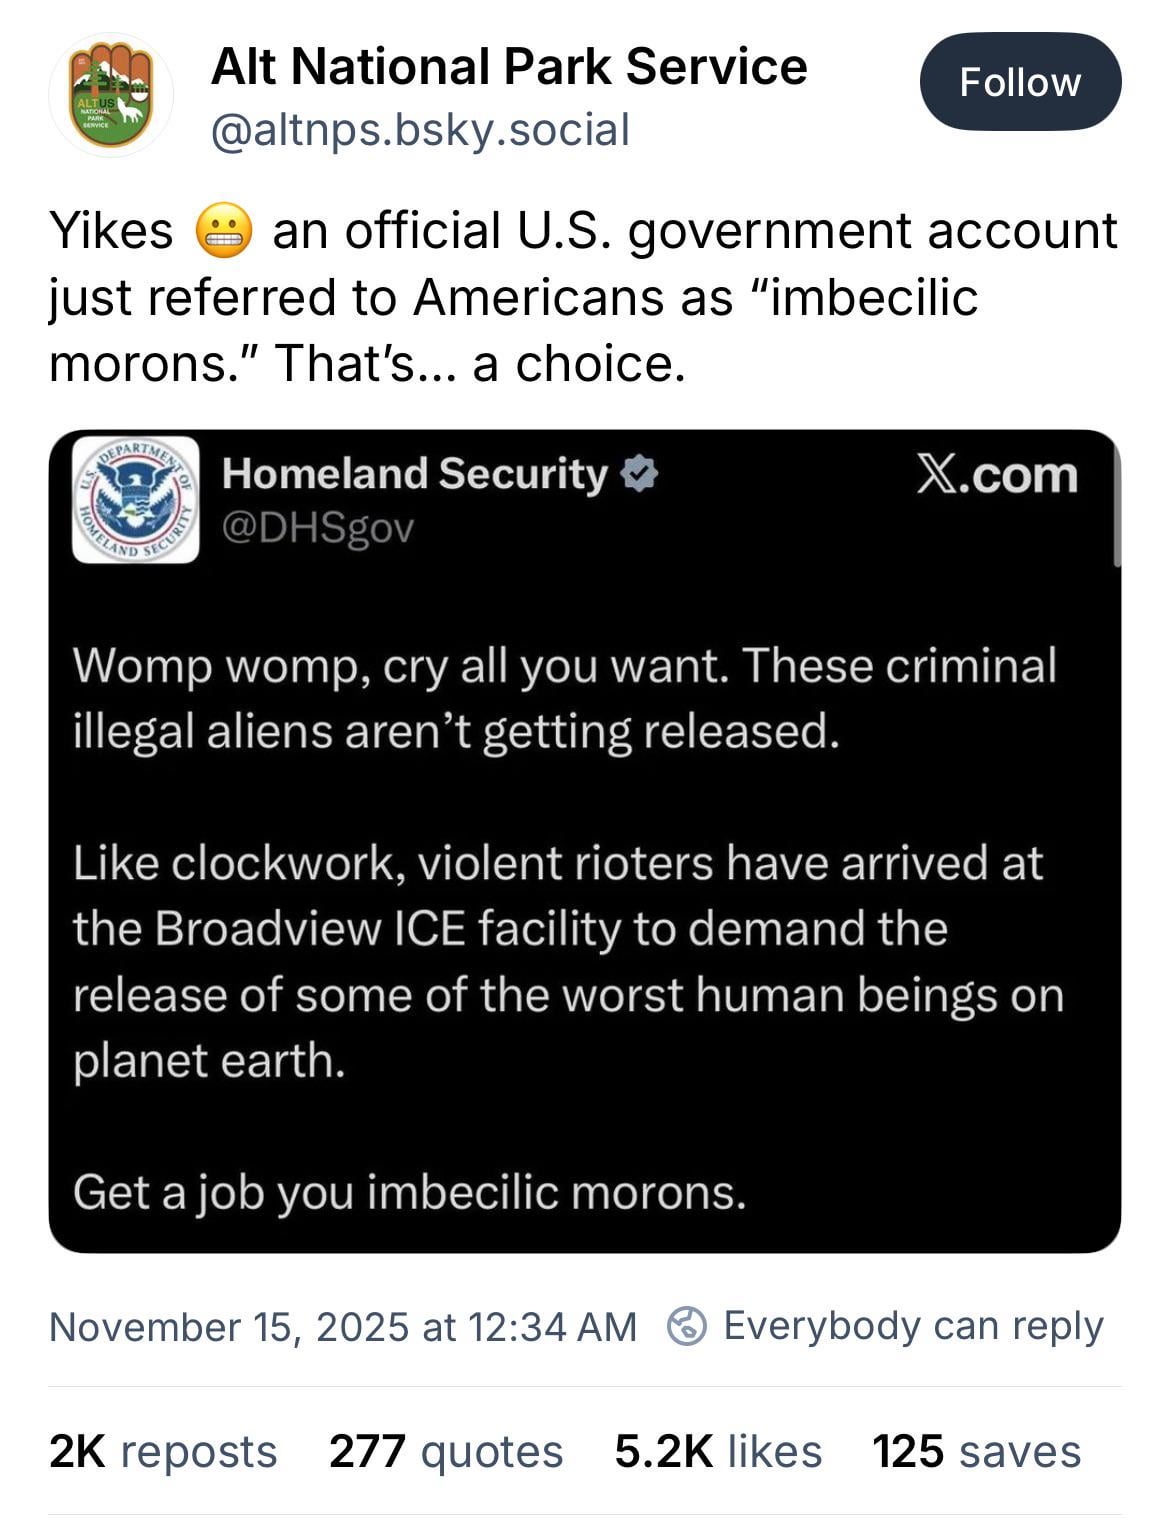This screenshot has width=1170, height=1526.
Task: Click the Homeland Security seal logo
Action: [x=136, y=500]
